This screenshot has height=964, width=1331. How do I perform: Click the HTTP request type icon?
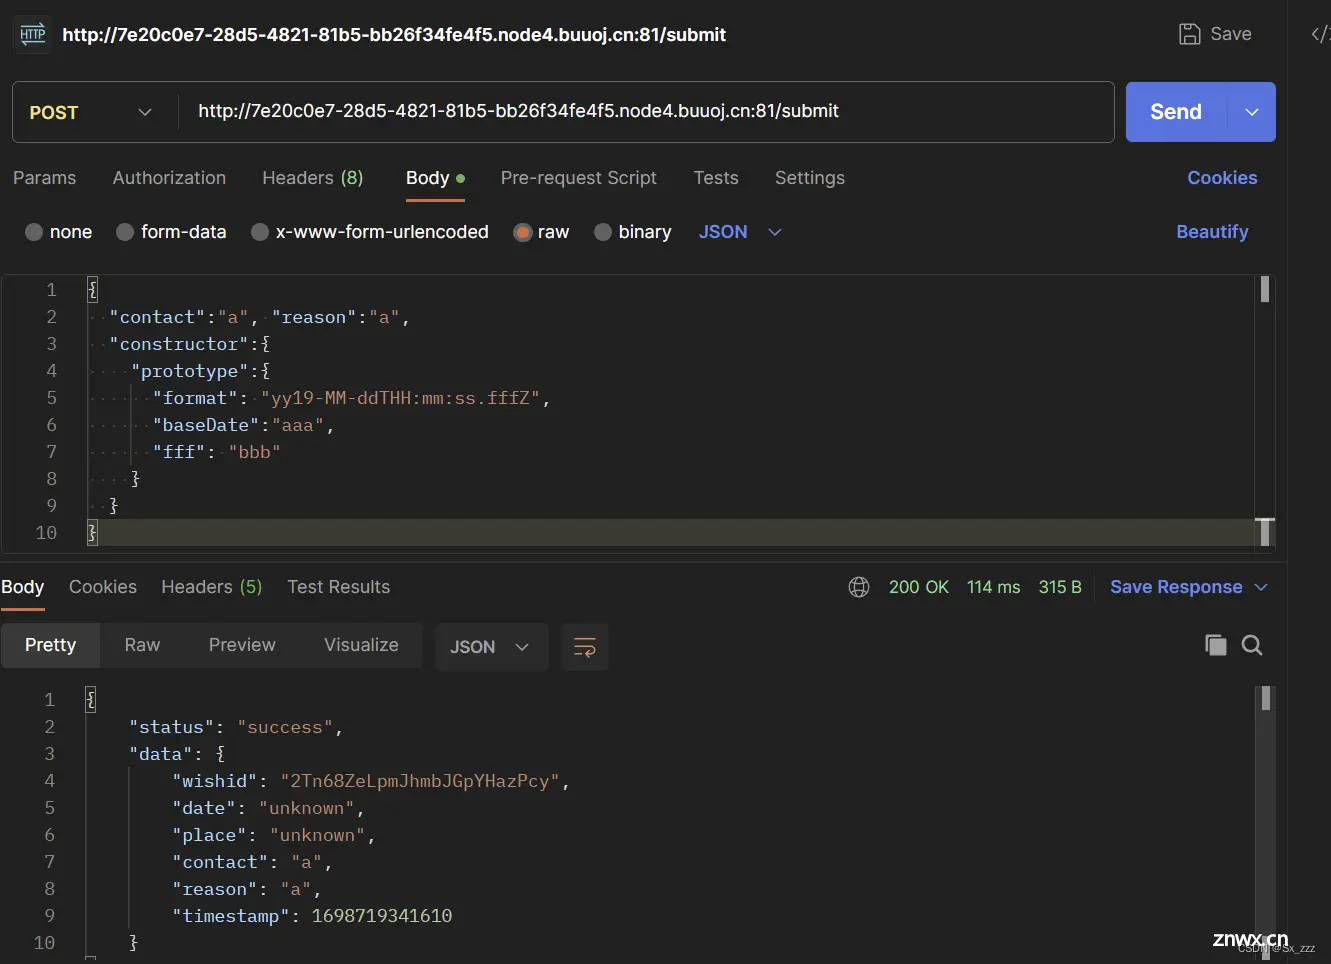pyautogui.click(x=33, y=34)
